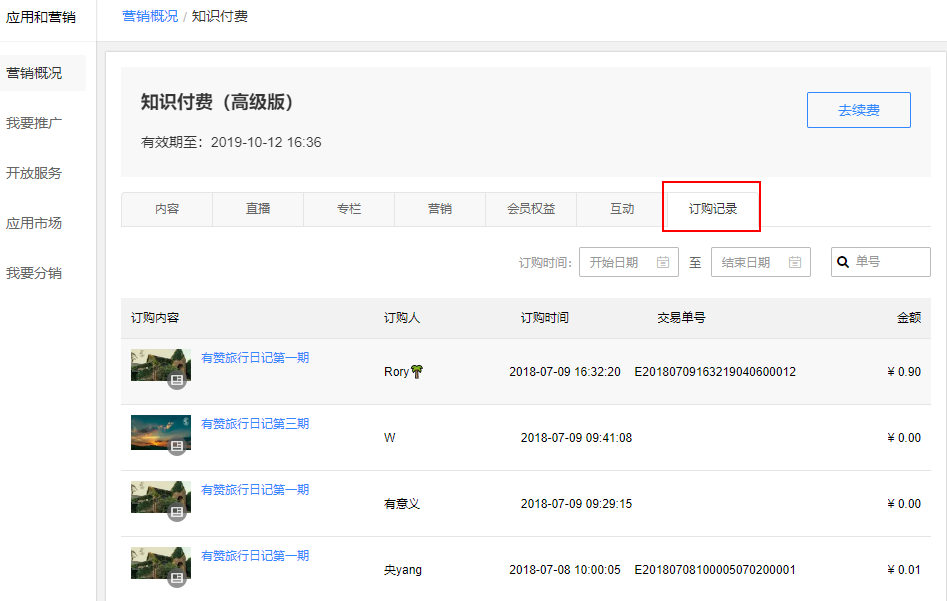The image size is (947, 601).
Task: Click the thumbnail in Rory's order row
Action: (x=161, y=365)
